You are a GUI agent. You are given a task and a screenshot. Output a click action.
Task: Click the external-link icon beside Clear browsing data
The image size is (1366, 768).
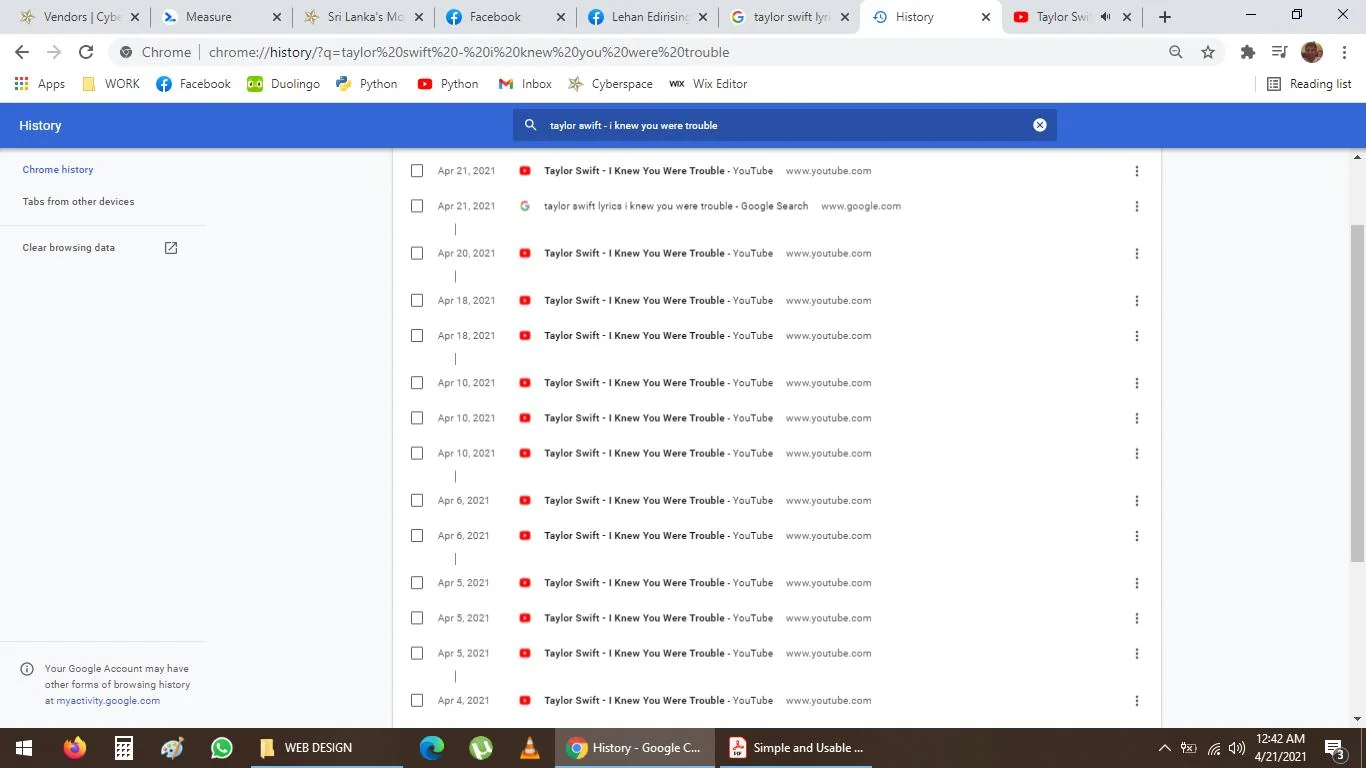pos(171,248)
